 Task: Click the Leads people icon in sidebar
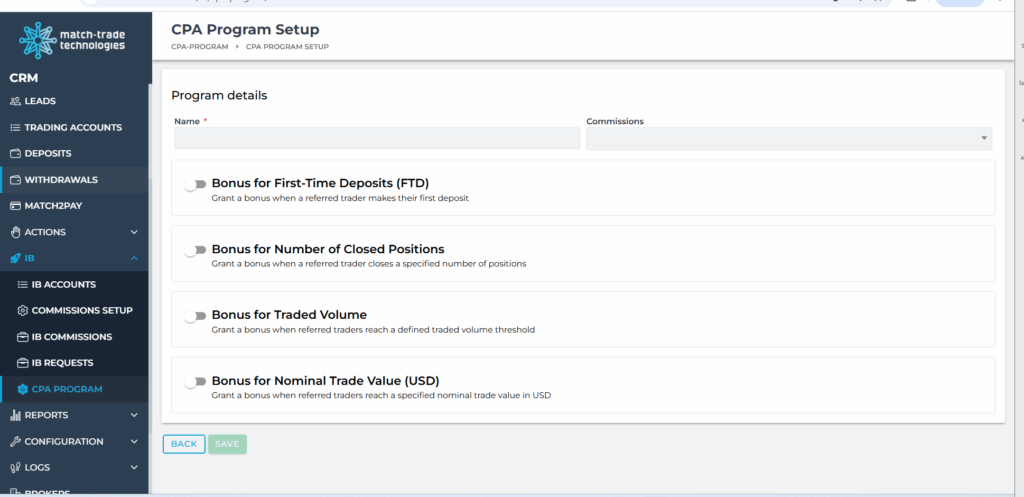click(15, 101)
